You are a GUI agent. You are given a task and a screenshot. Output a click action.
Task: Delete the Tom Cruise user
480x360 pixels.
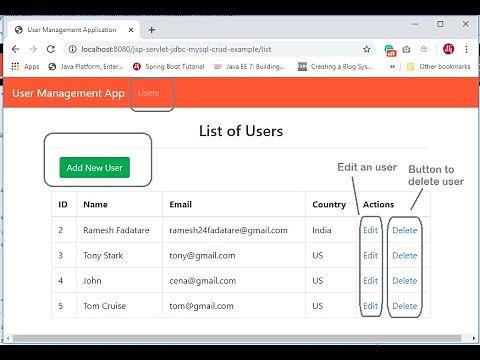[405, 306]
